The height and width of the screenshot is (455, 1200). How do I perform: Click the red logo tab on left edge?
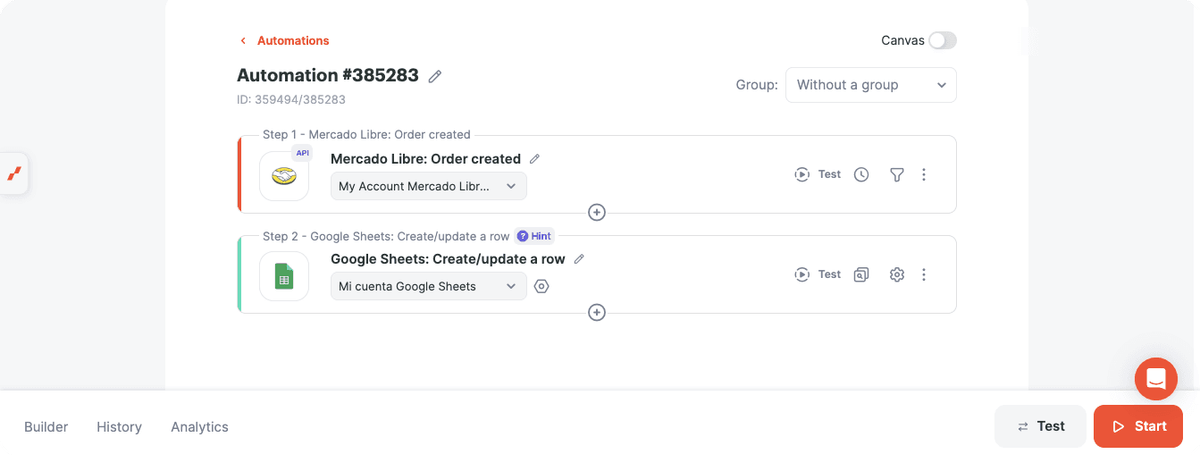coord(14,174)
